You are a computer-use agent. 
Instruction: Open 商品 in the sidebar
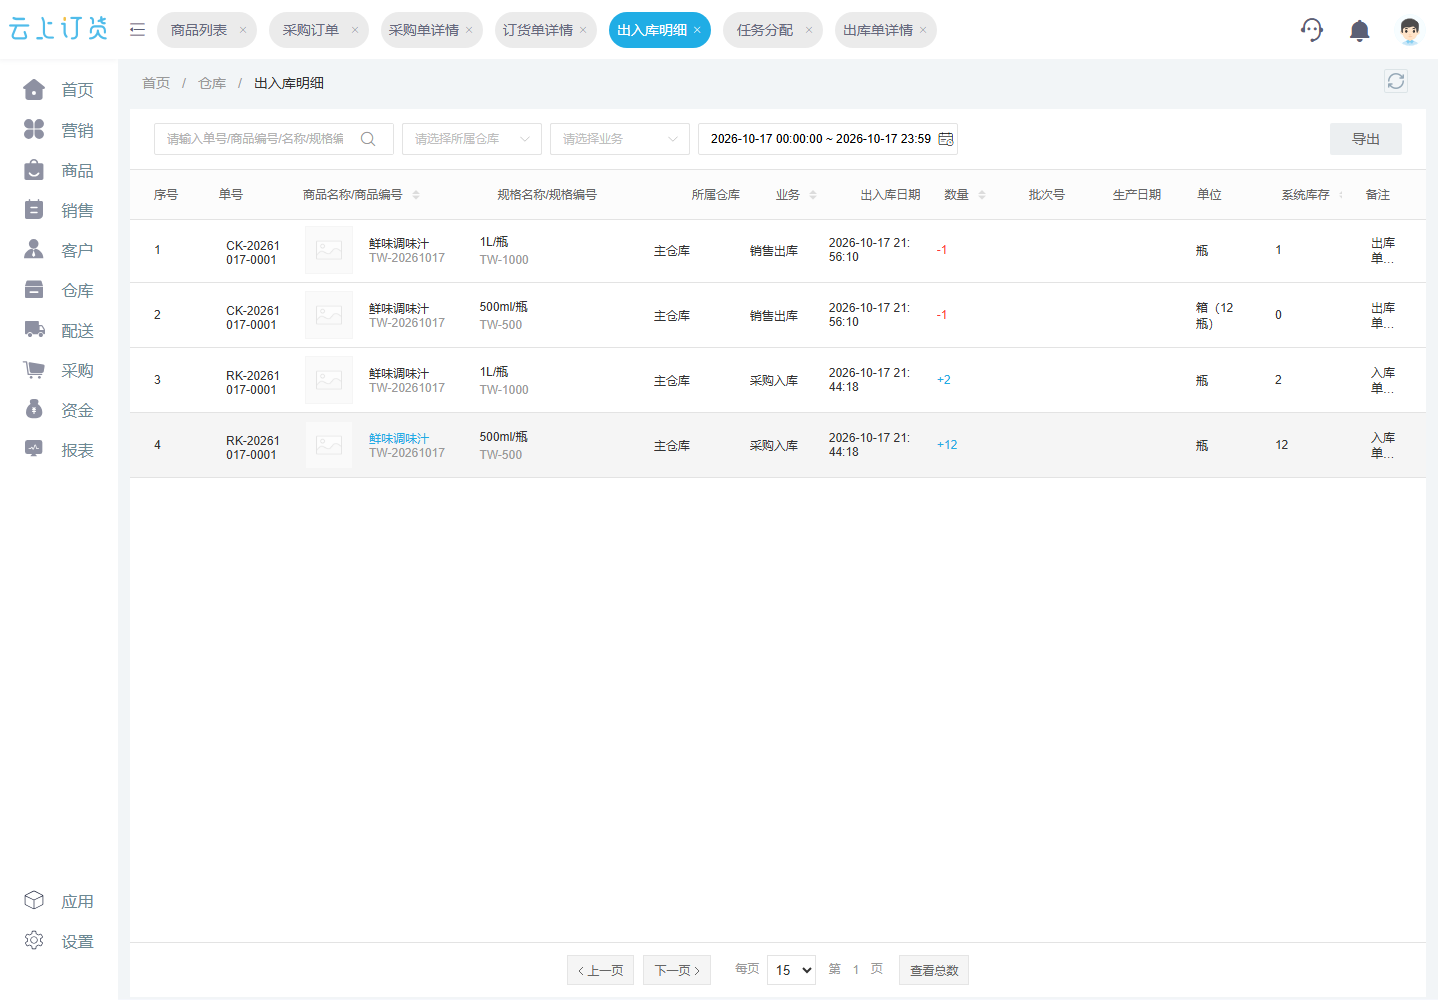point(59,170)
